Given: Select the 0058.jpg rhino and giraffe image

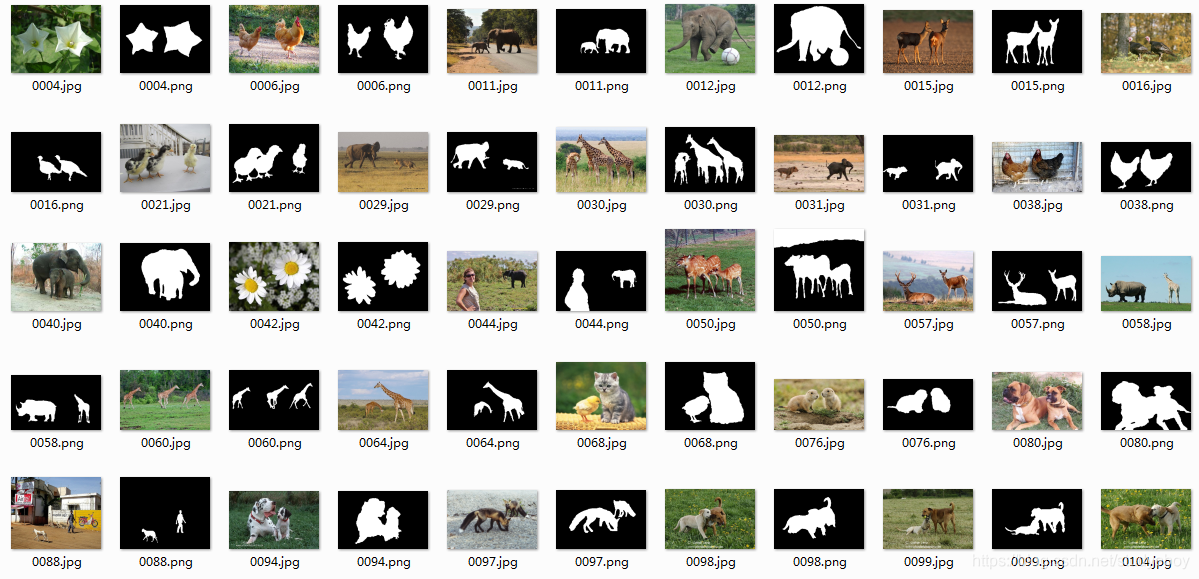Looking at the screenshot, I should (x=1146, y=283).
